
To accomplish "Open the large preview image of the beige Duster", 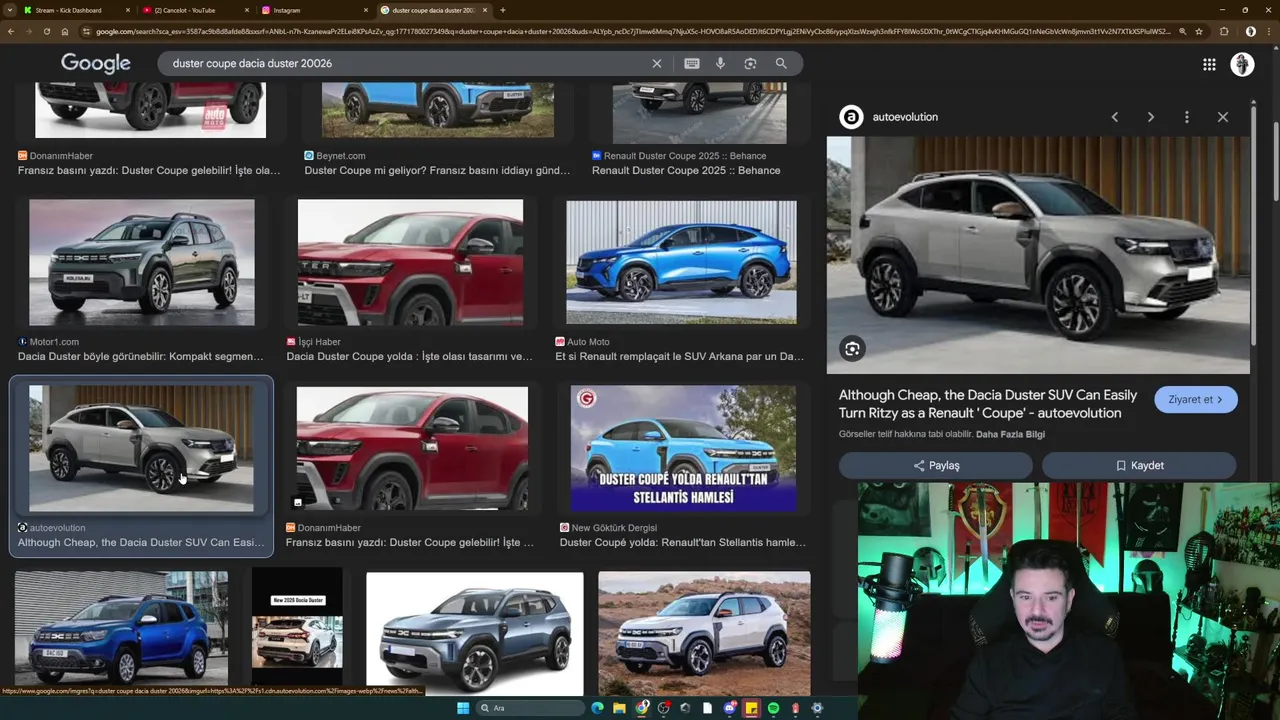I will pos(1038,255).
